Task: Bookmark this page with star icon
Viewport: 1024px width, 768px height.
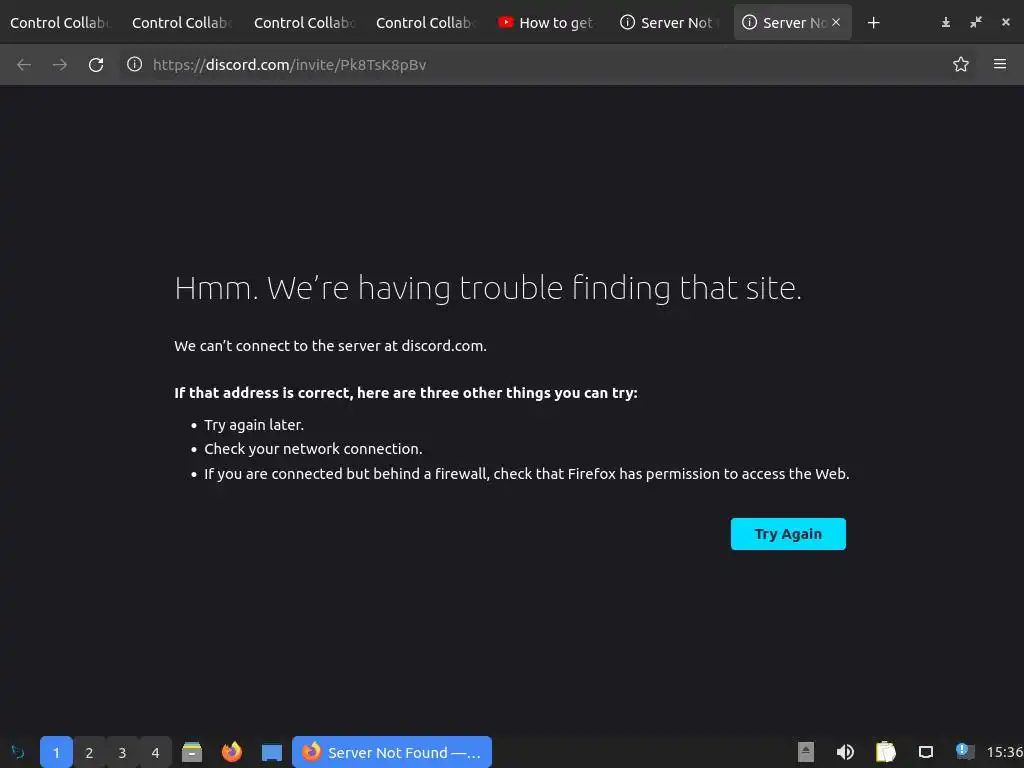Action: coord(960,64)
